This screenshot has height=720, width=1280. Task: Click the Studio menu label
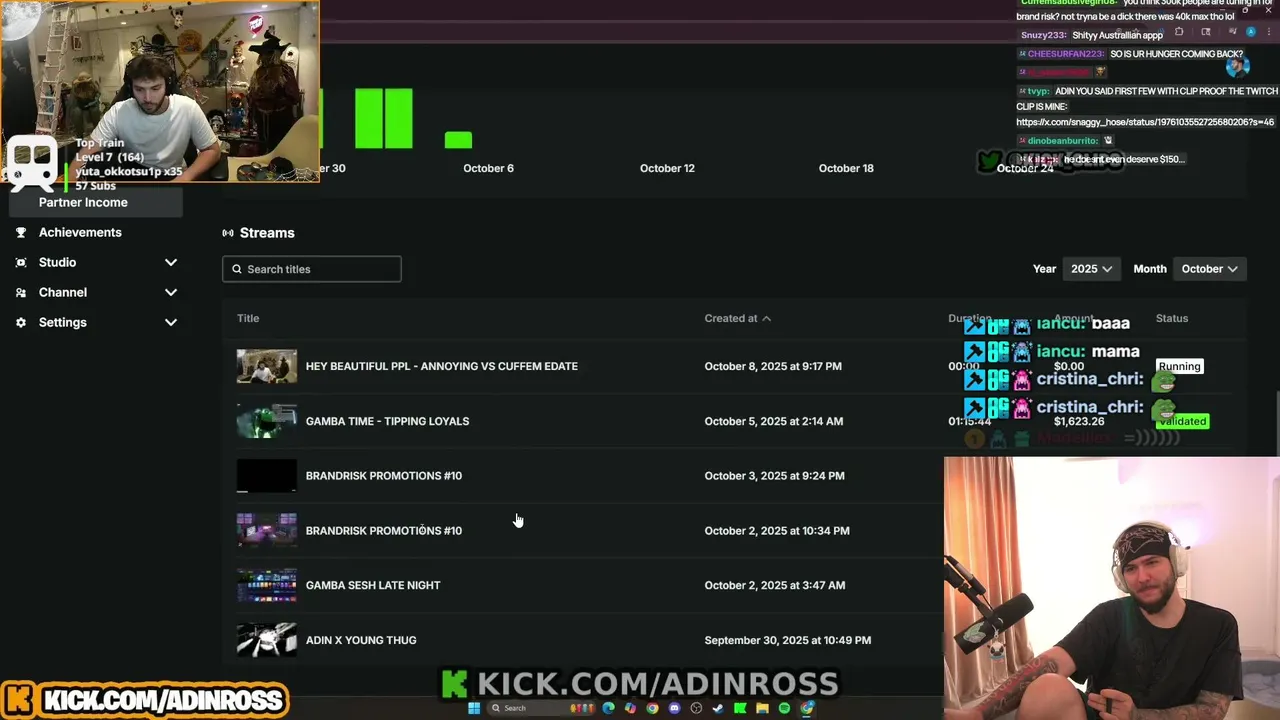click(x=57, y=262)
